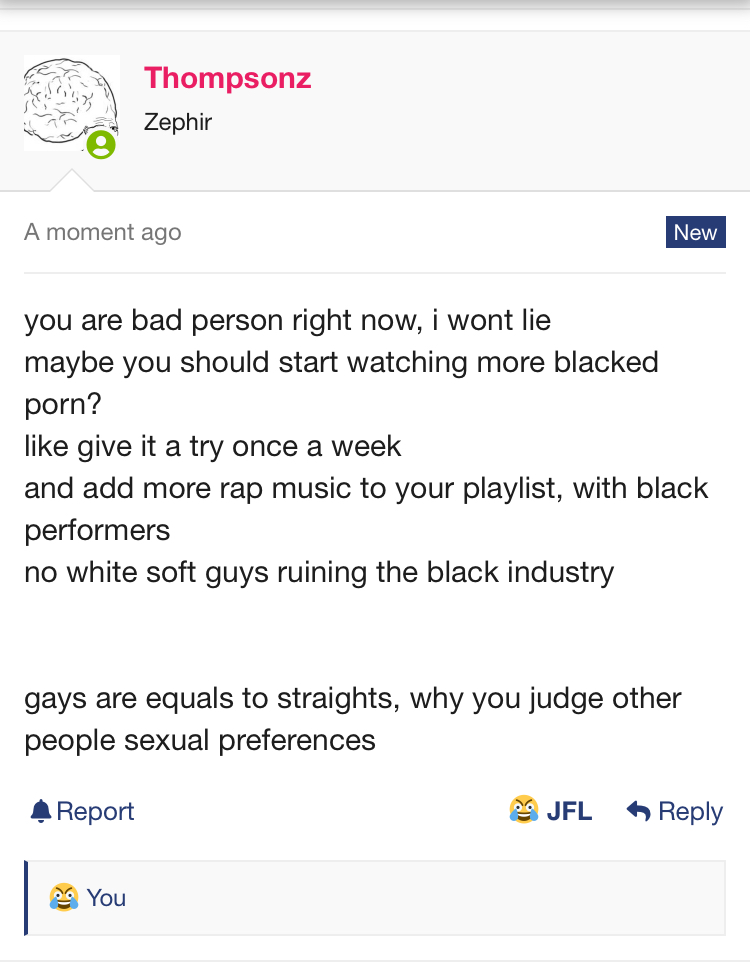Image resolution: width=750 pixels, height=962 pixels.
Task: Click the reaction emoji beside You
Action: point(64,897)
